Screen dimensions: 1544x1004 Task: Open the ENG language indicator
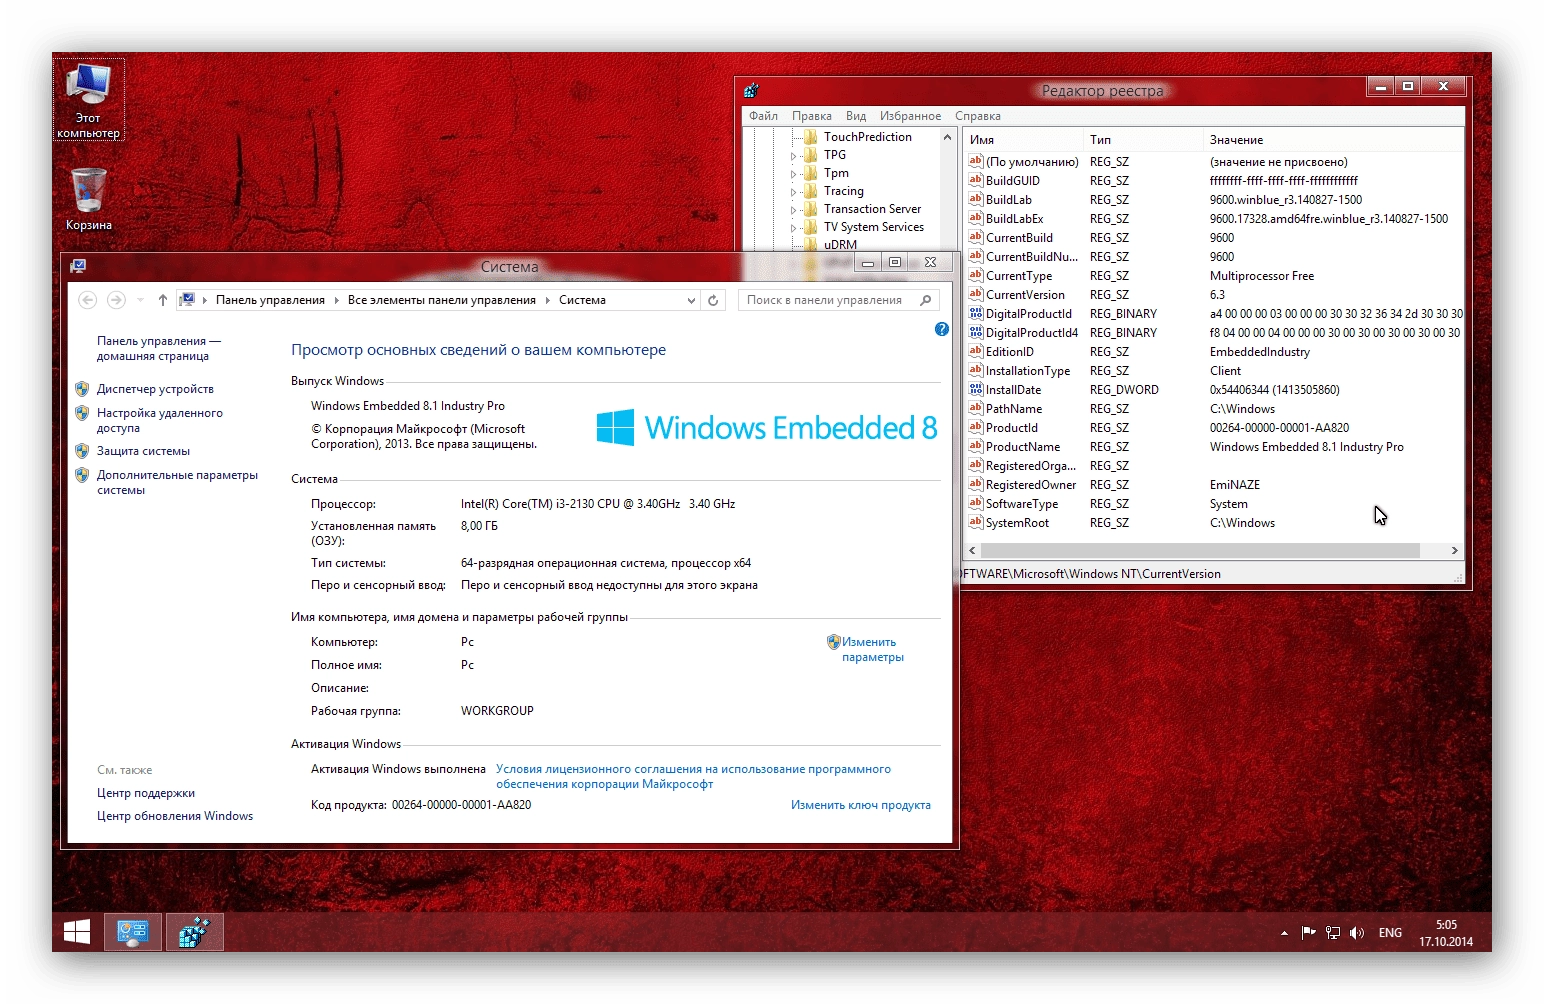point(1390,933)
